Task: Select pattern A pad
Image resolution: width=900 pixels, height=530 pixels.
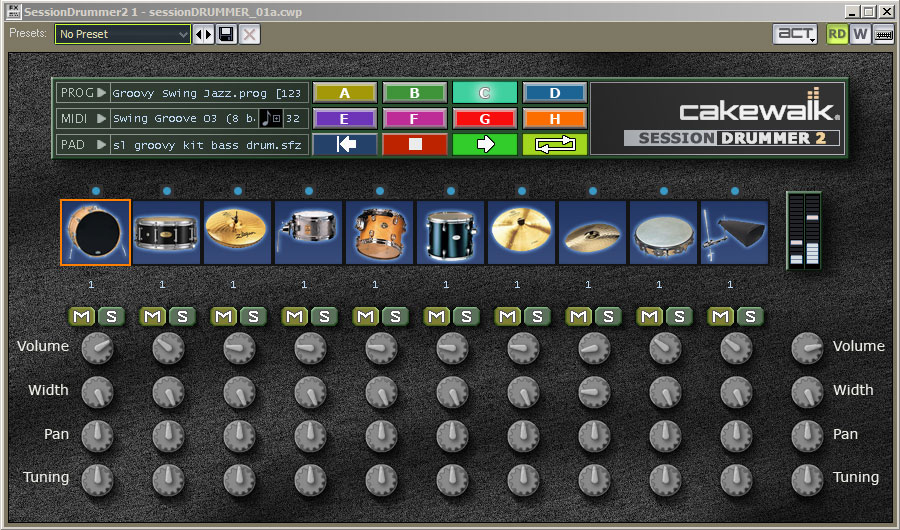Action: pos(344,93)
